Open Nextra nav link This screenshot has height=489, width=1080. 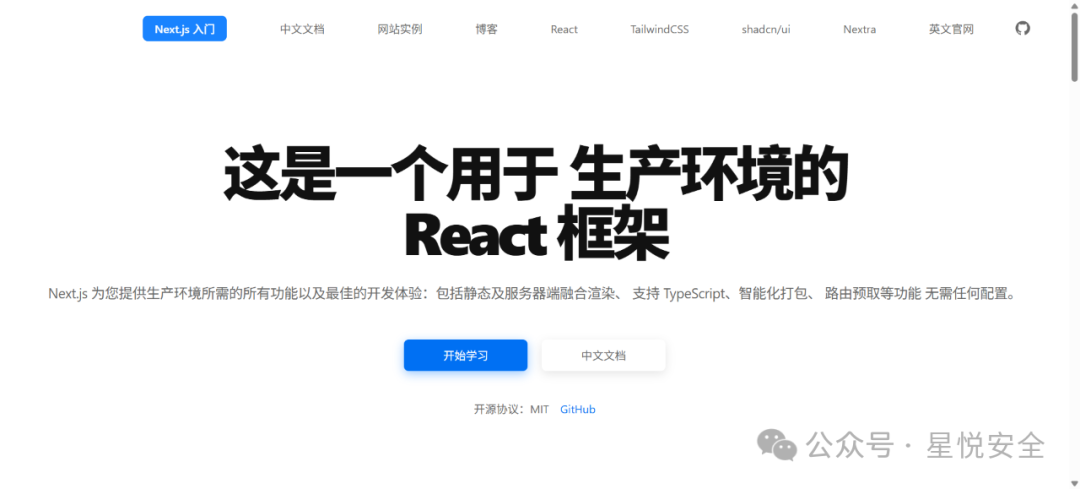click(x=860, y=29)
